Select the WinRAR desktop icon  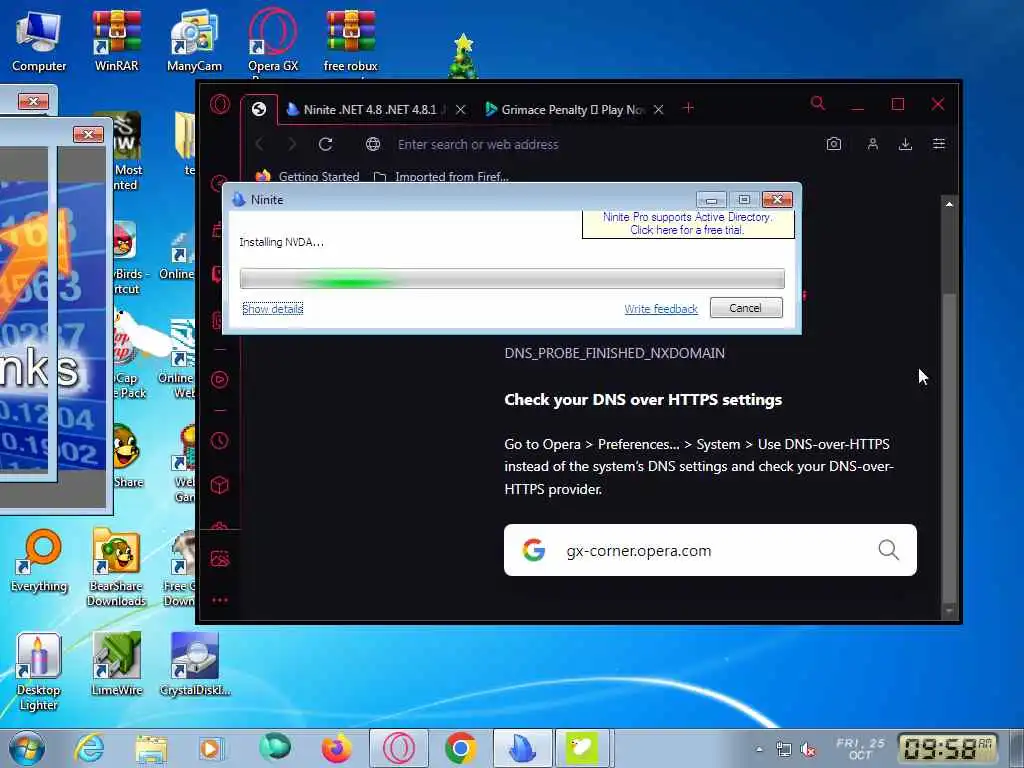116,41
